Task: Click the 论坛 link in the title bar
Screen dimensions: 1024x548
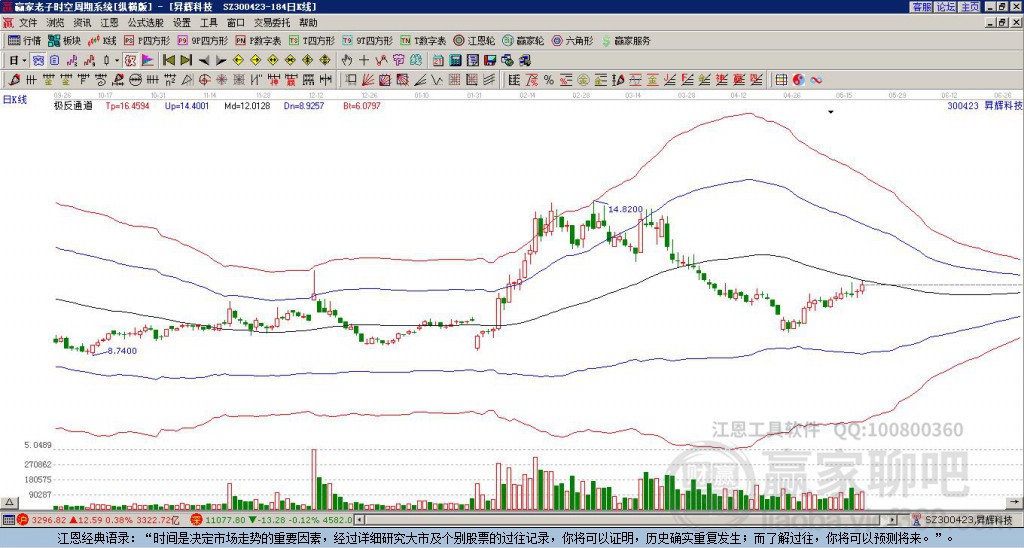Action: (945, 7)
